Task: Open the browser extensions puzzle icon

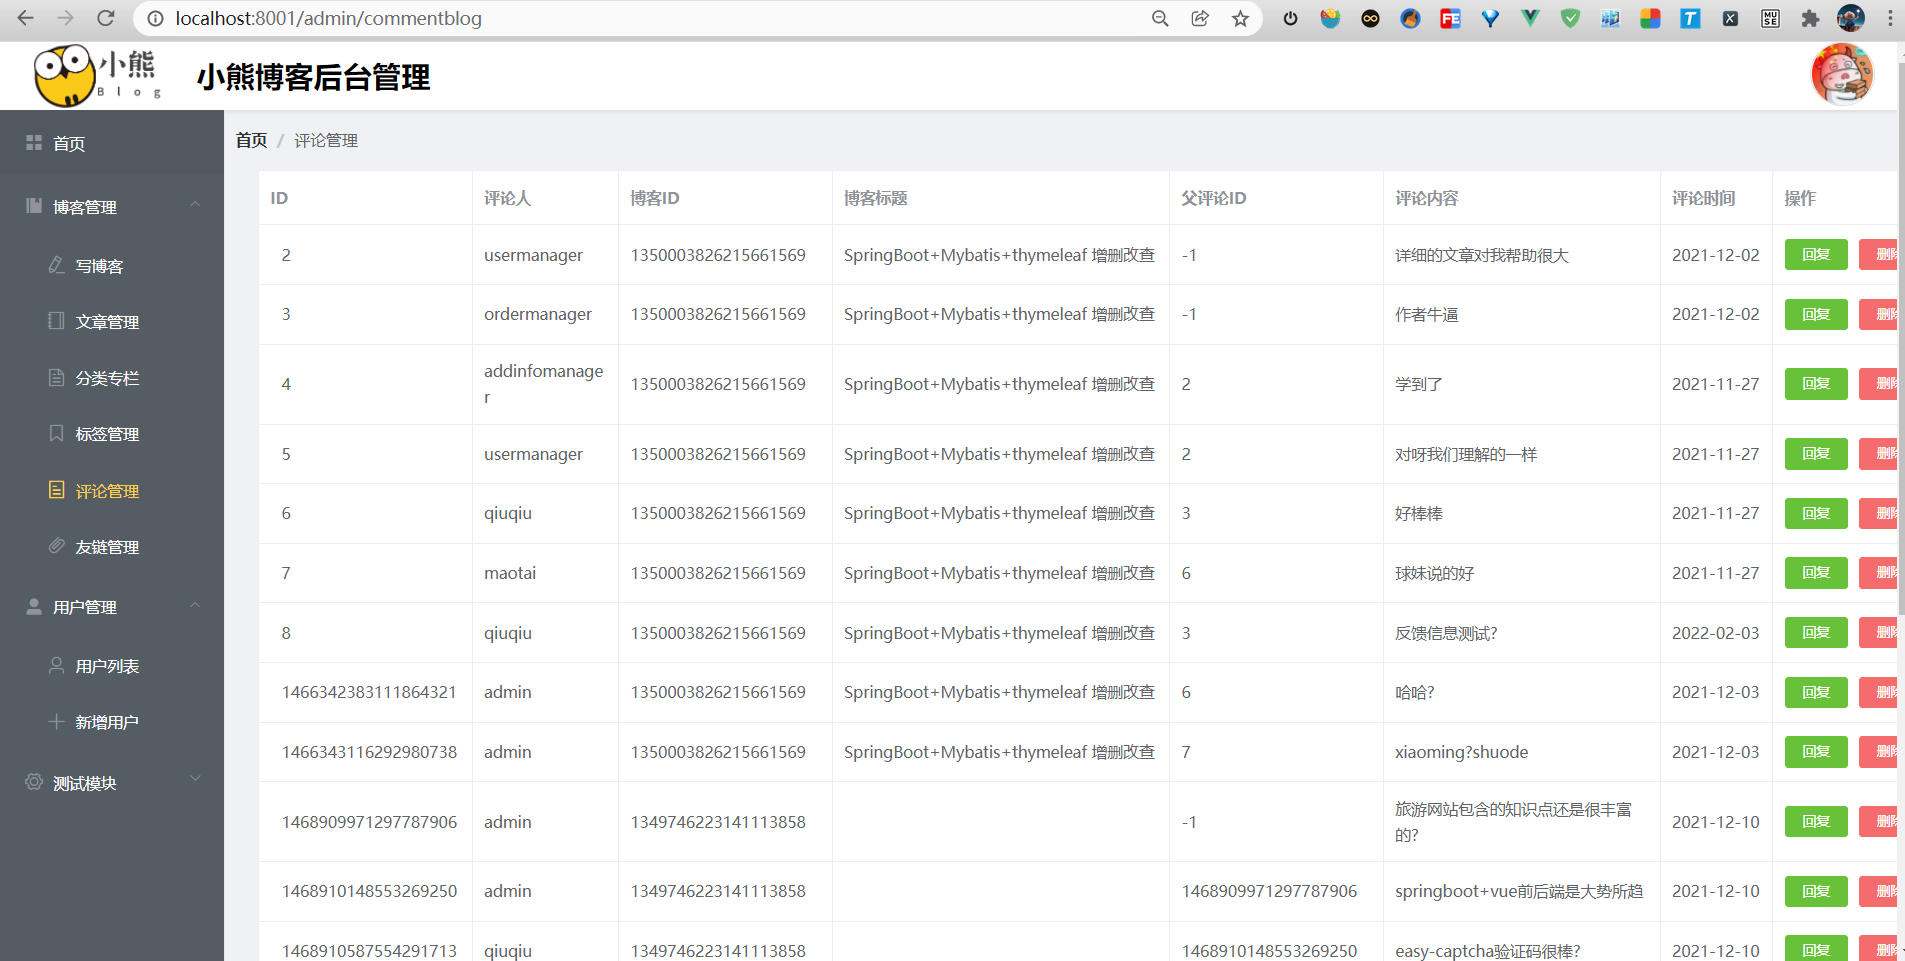Action: pyautogui.click(x=1810, y=18)
